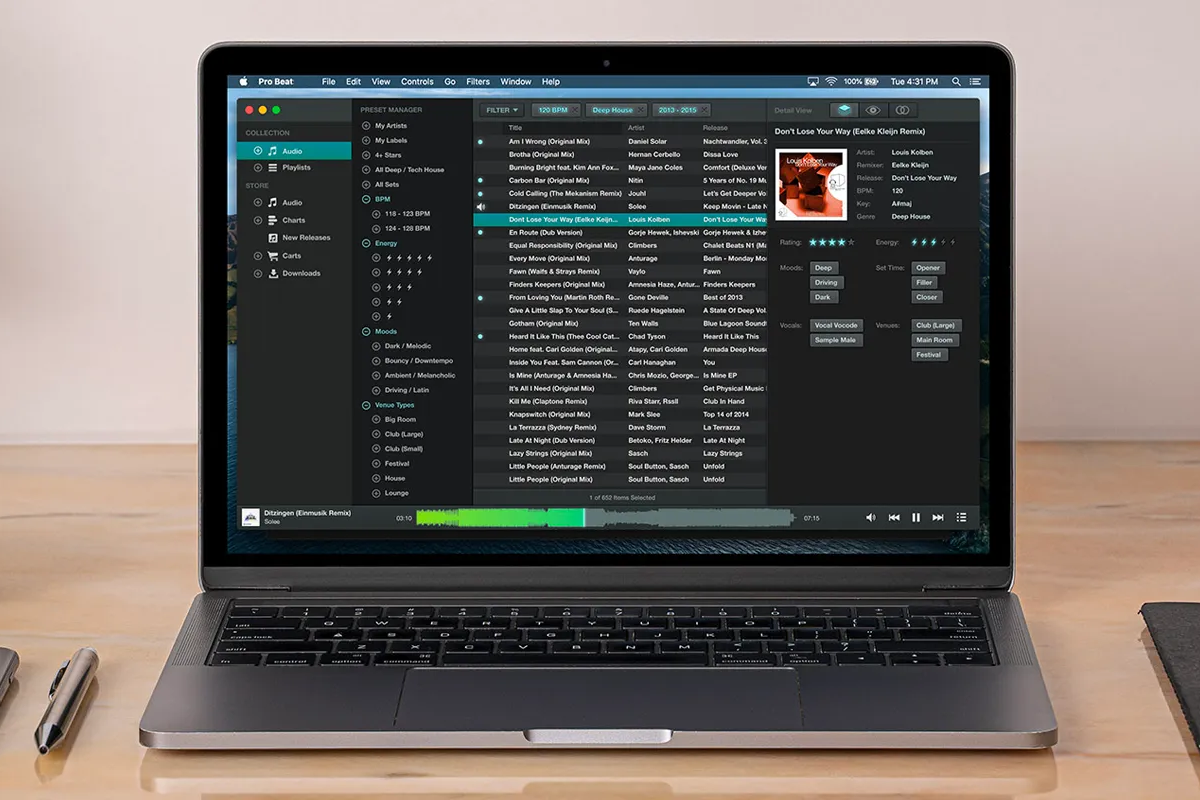Open the Filters menu in menu bar

[478, 82]
